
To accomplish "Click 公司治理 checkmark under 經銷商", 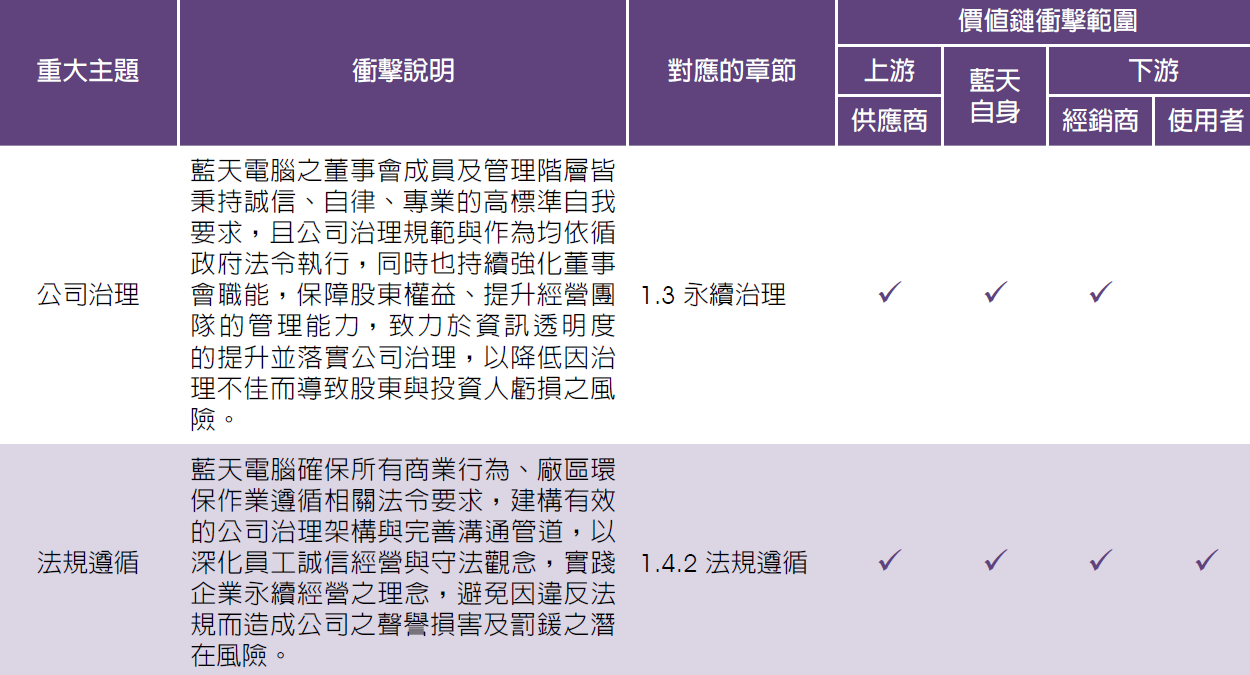I will point(1101,293).
